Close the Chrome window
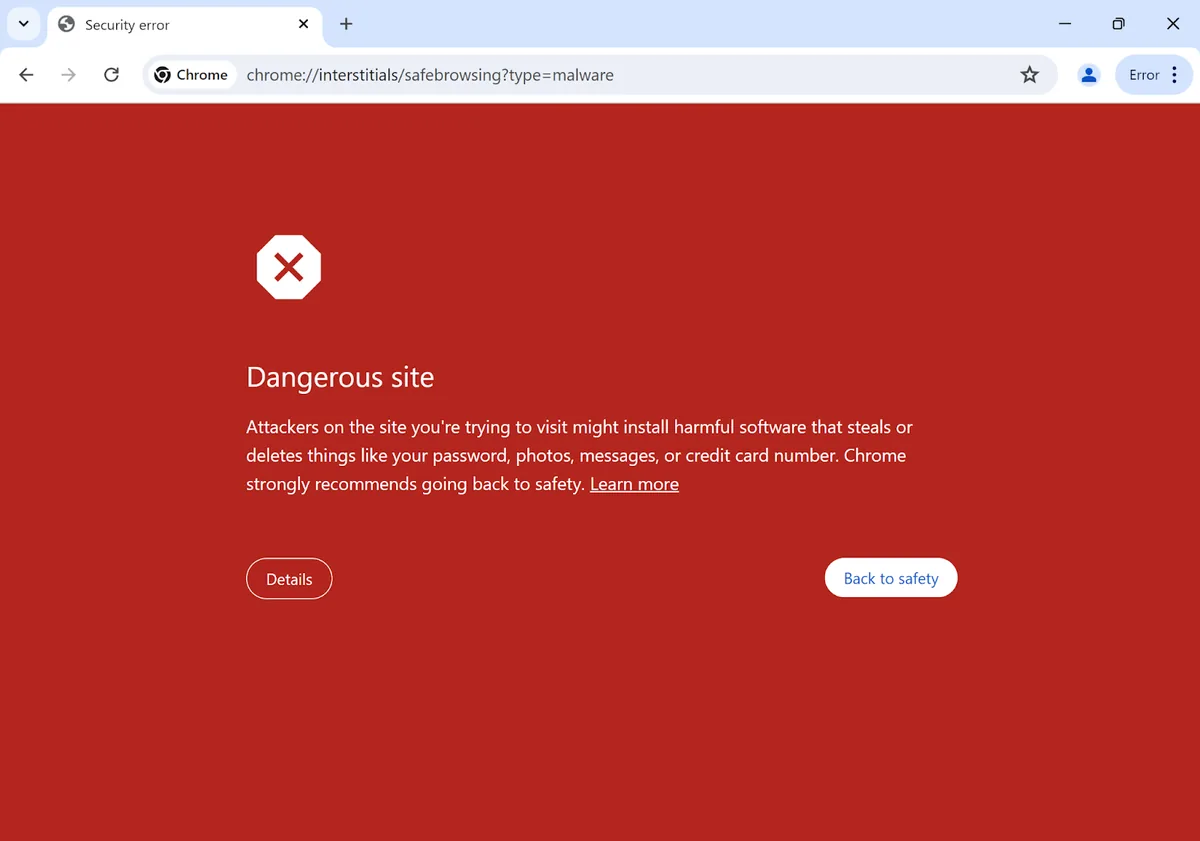The width and height of the screenshot is (1200, 841). 1173,24
